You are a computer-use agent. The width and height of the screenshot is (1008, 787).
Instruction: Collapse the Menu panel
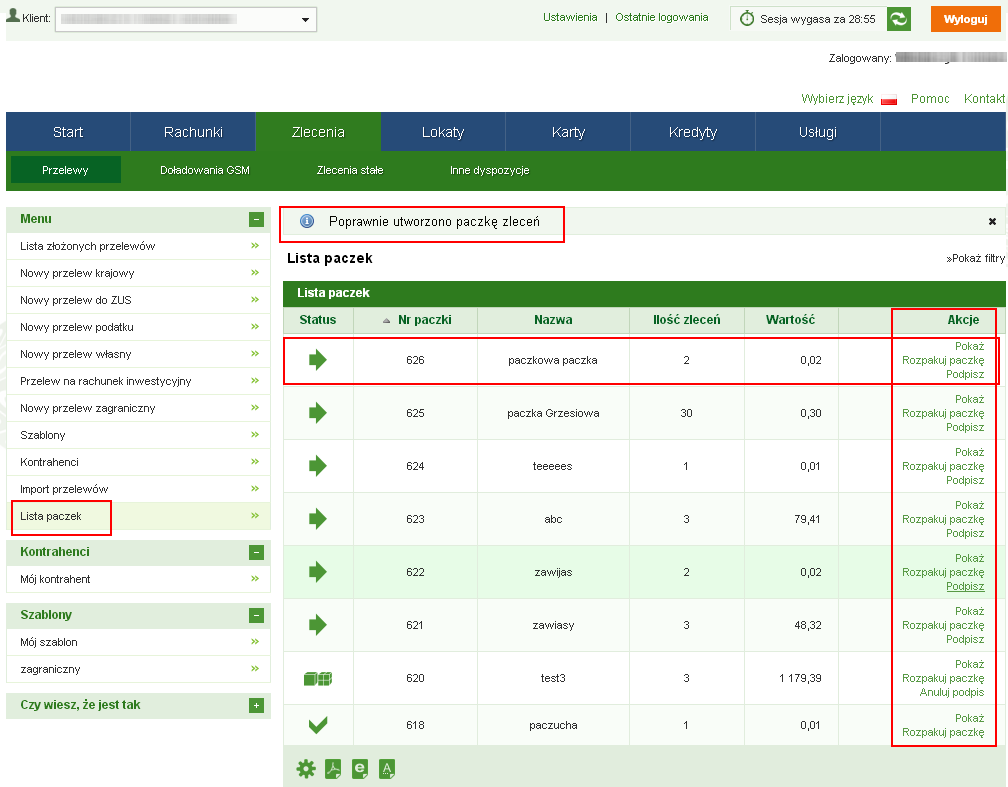[256, 220]
